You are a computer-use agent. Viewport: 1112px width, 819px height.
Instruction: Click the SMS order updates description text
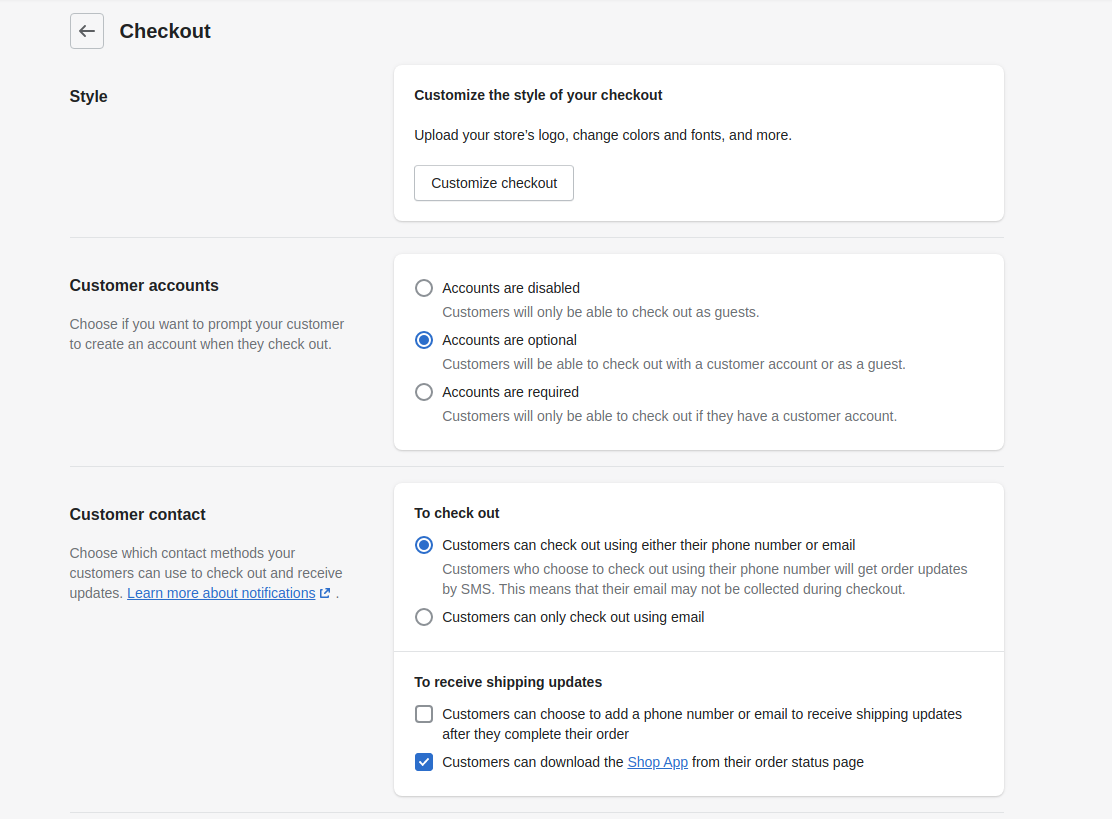click(x=705, y=579)
